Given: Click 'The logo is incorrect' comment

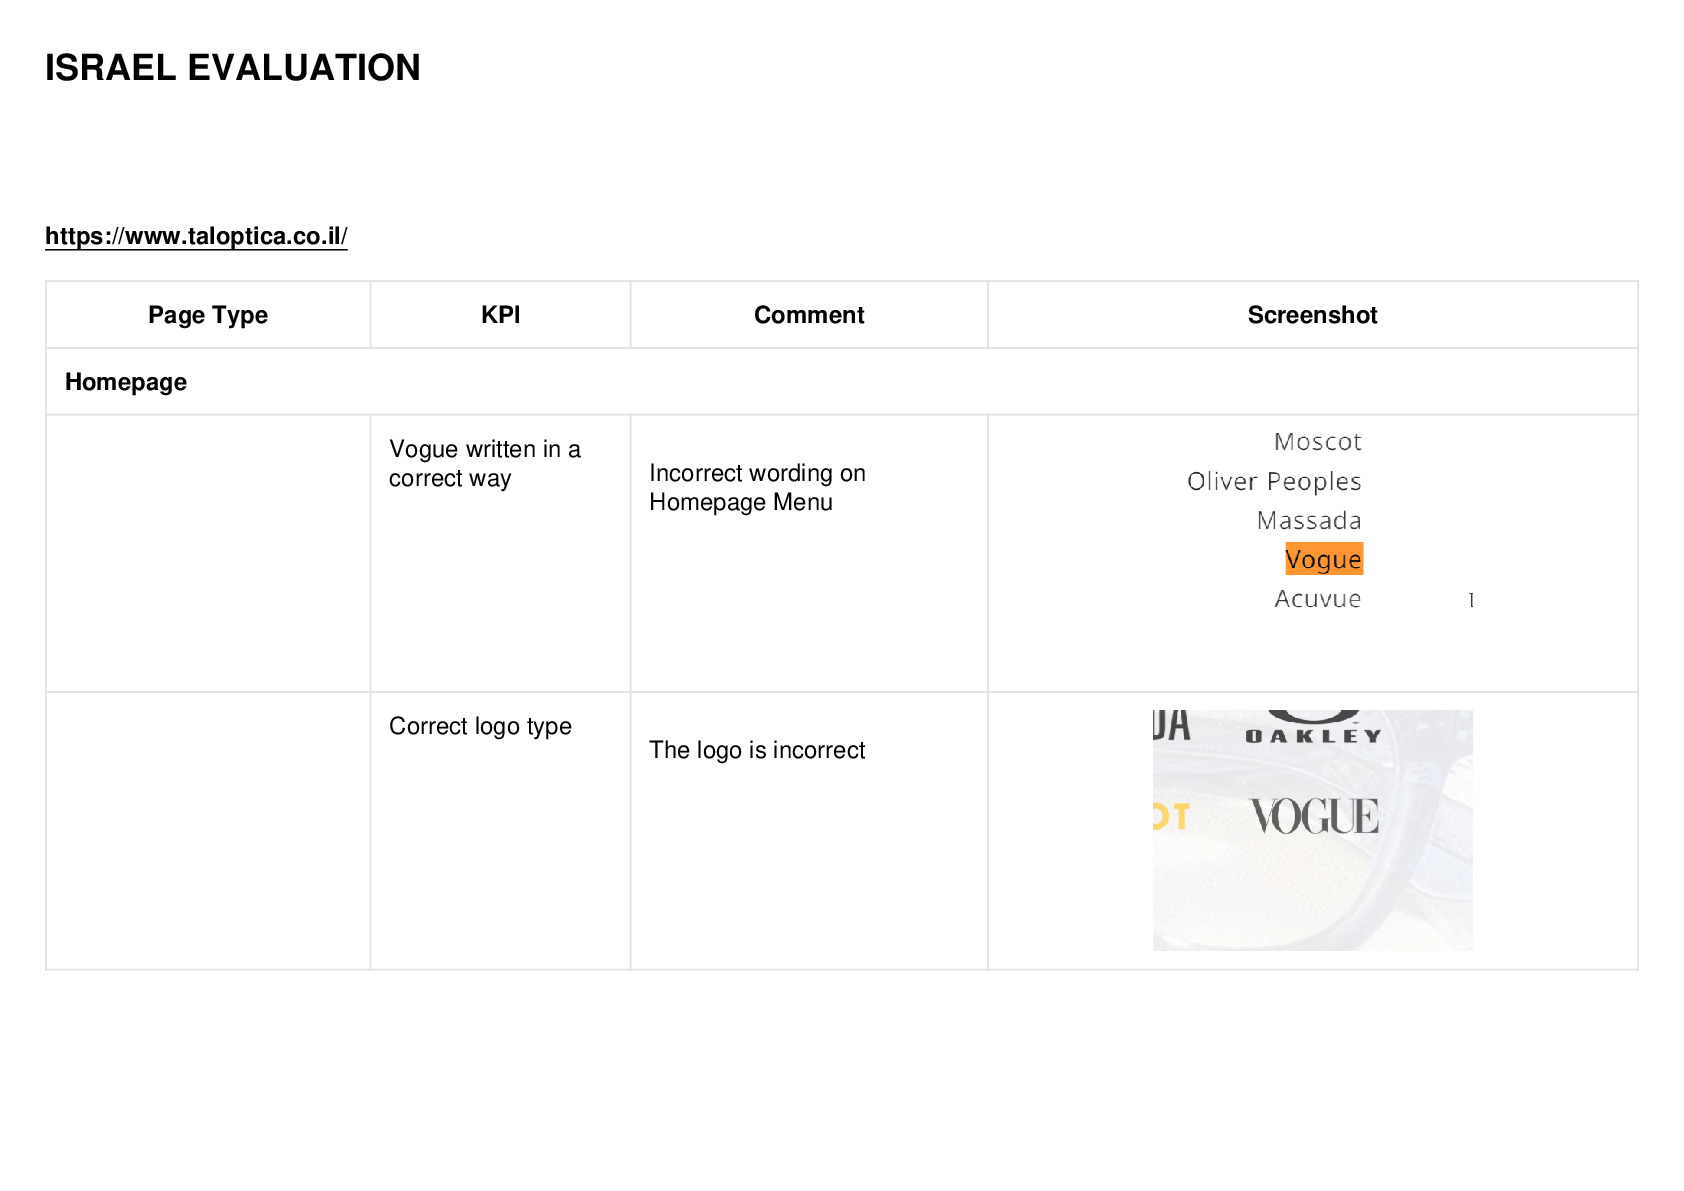Looking at the screenshot, I should click(x=757, y=750).
